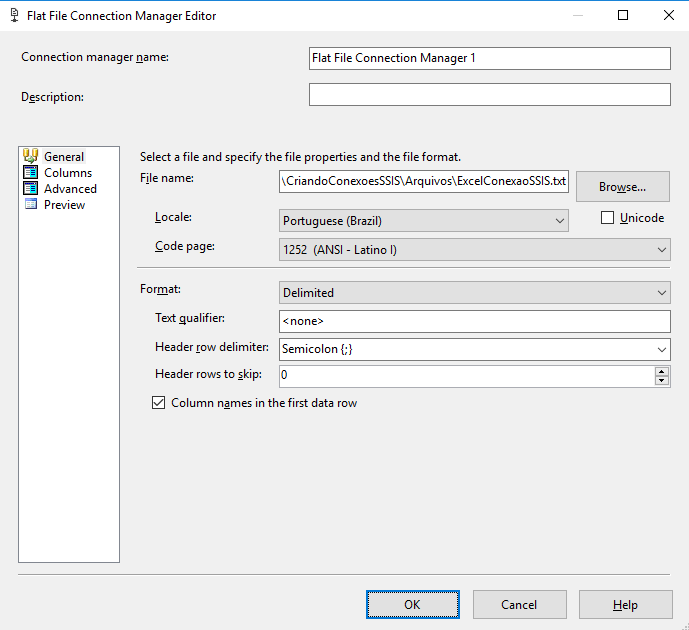Click the File name text box

coord(424,181)
